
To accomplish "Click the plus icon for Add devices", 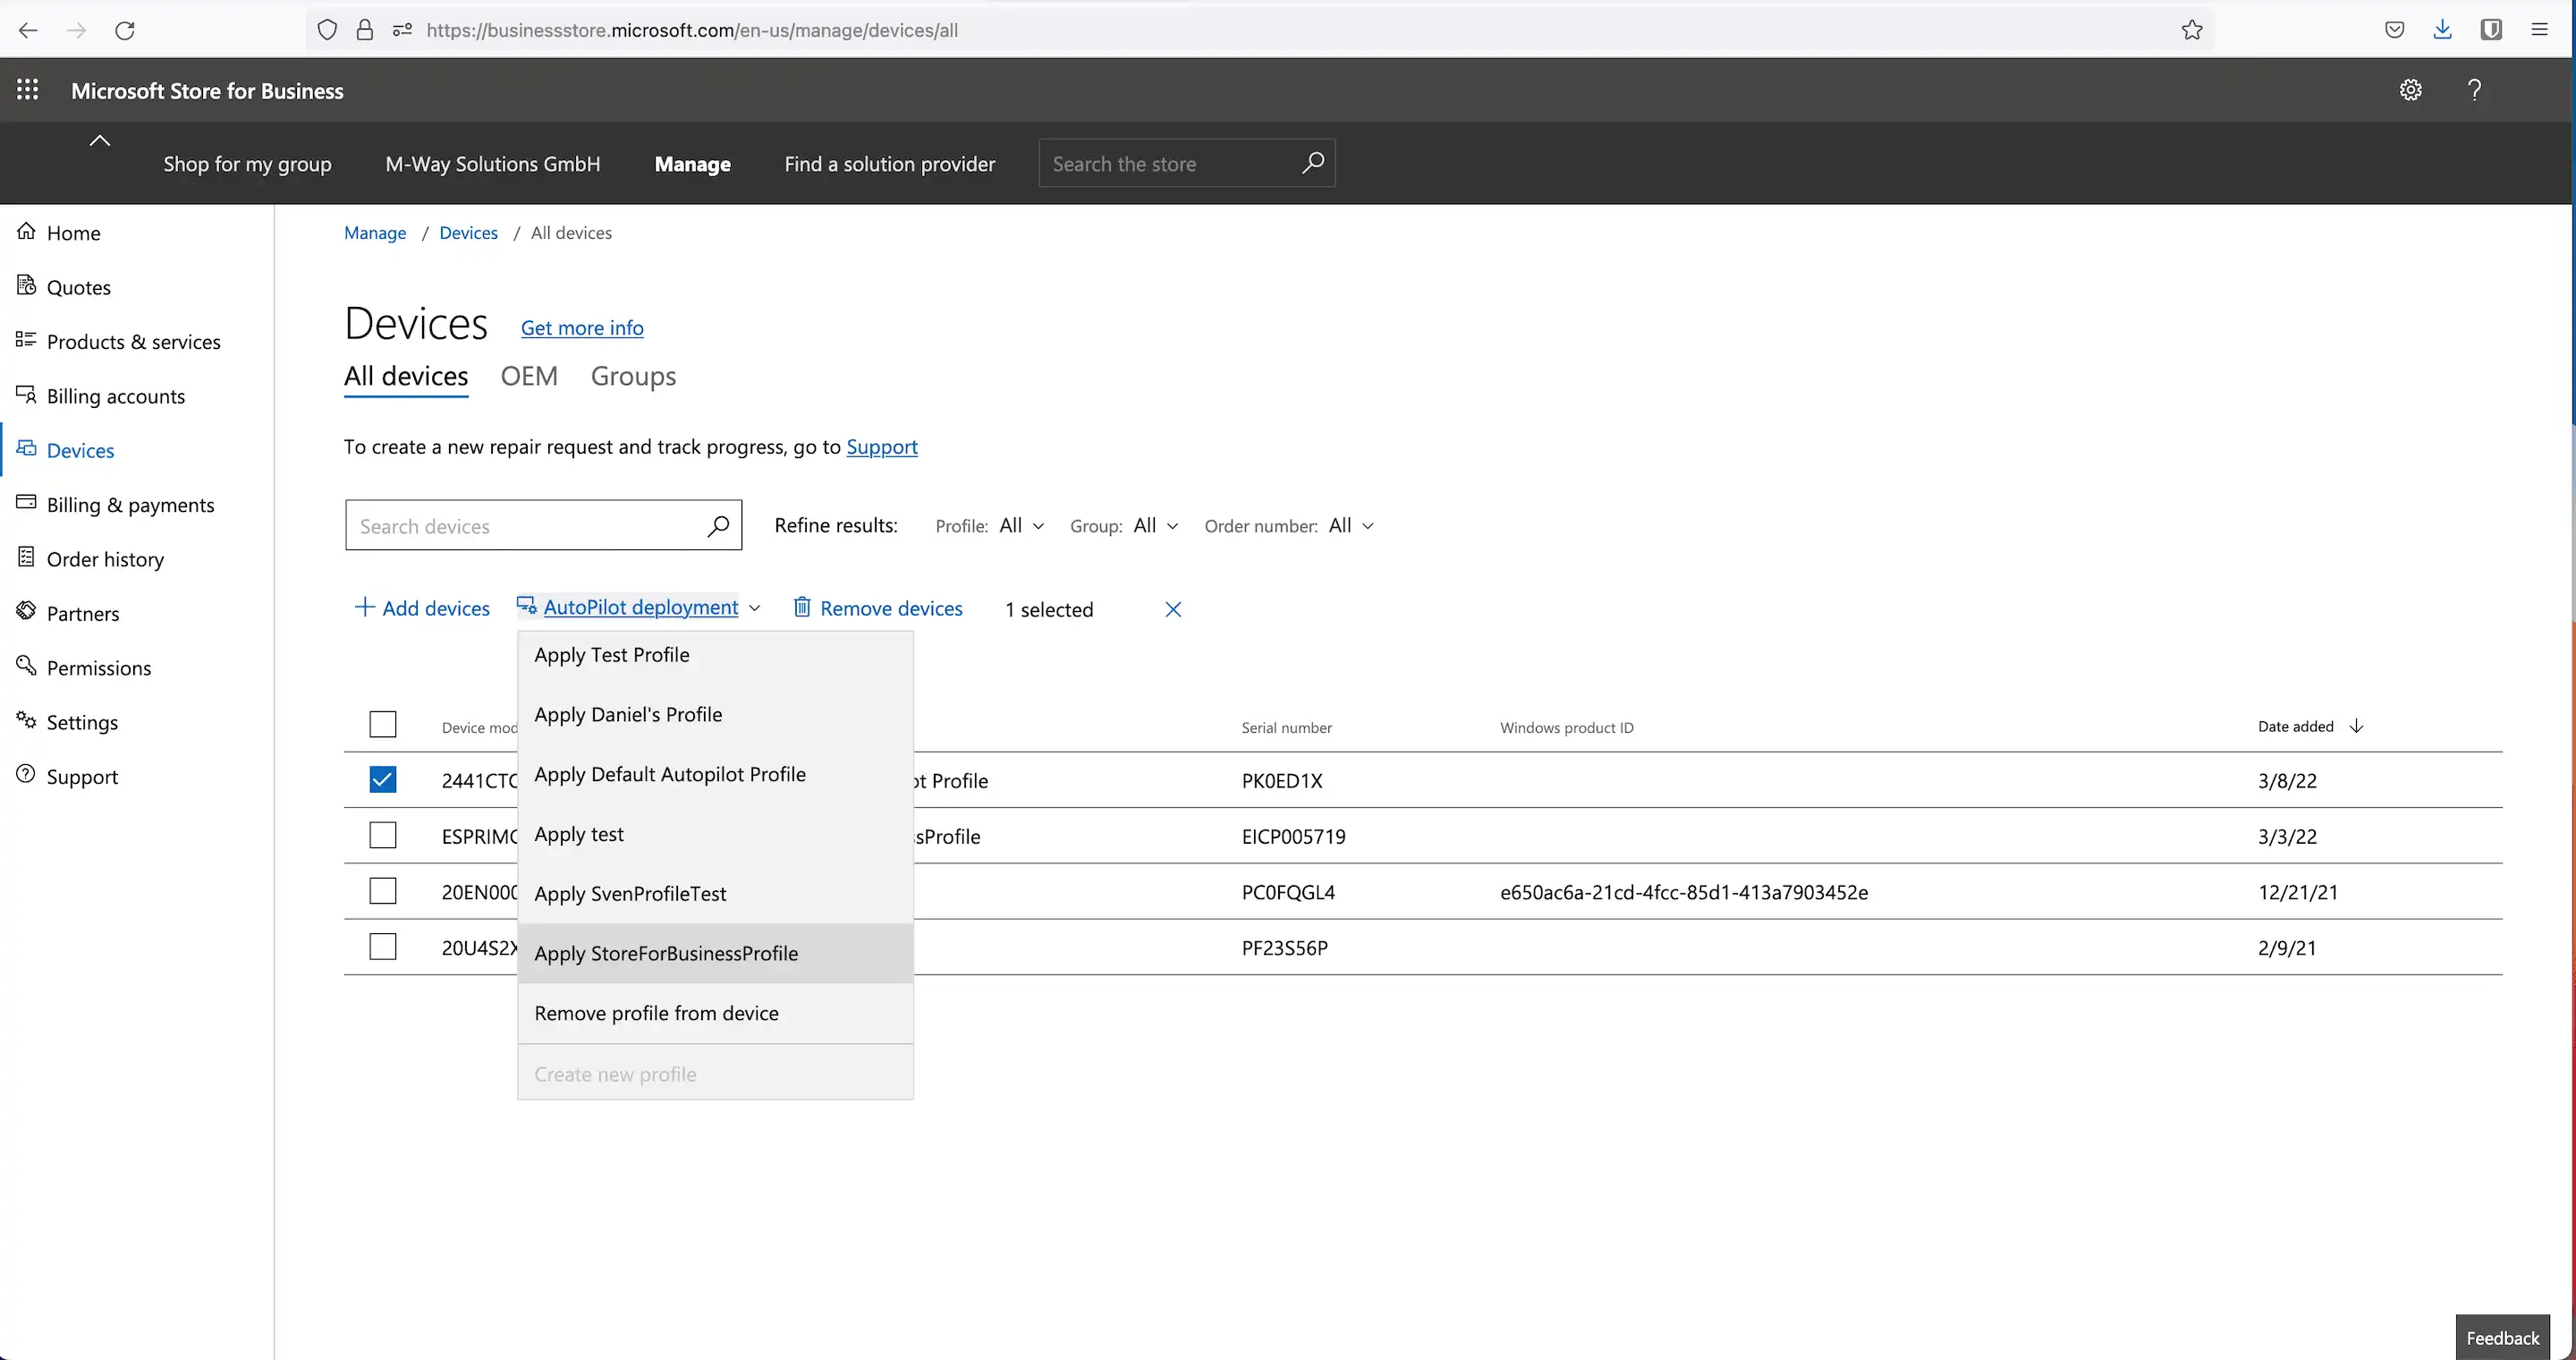I will [365, 607].
